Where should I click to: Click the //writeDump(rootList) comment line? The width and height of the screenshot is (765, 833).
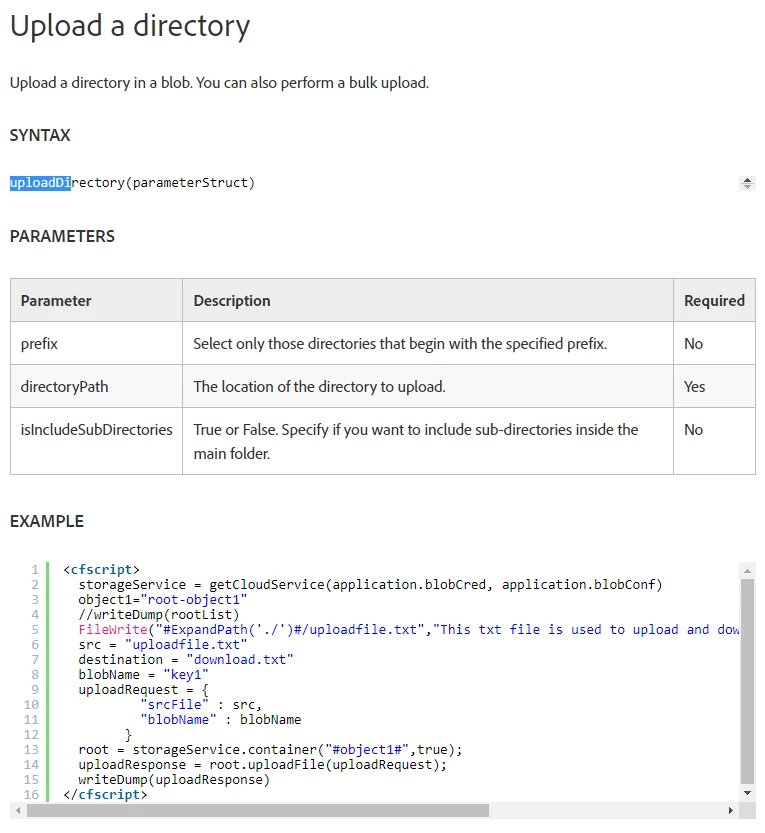159,615
